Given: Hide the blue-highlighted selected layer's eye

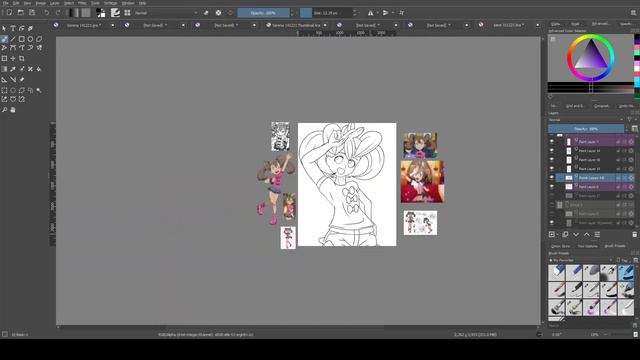Looking at the screenshot, I should point(552,178).
